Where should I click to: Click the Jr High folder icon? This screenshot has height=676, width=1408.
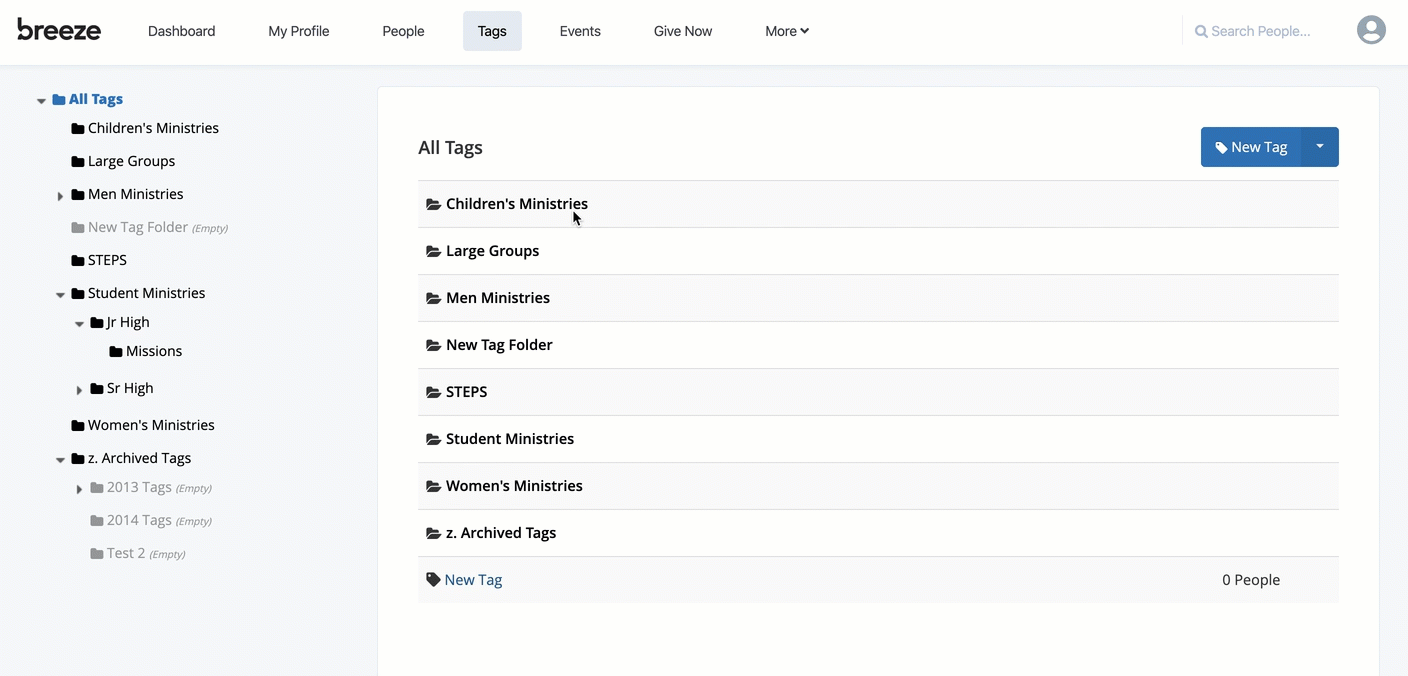point(97,323)
